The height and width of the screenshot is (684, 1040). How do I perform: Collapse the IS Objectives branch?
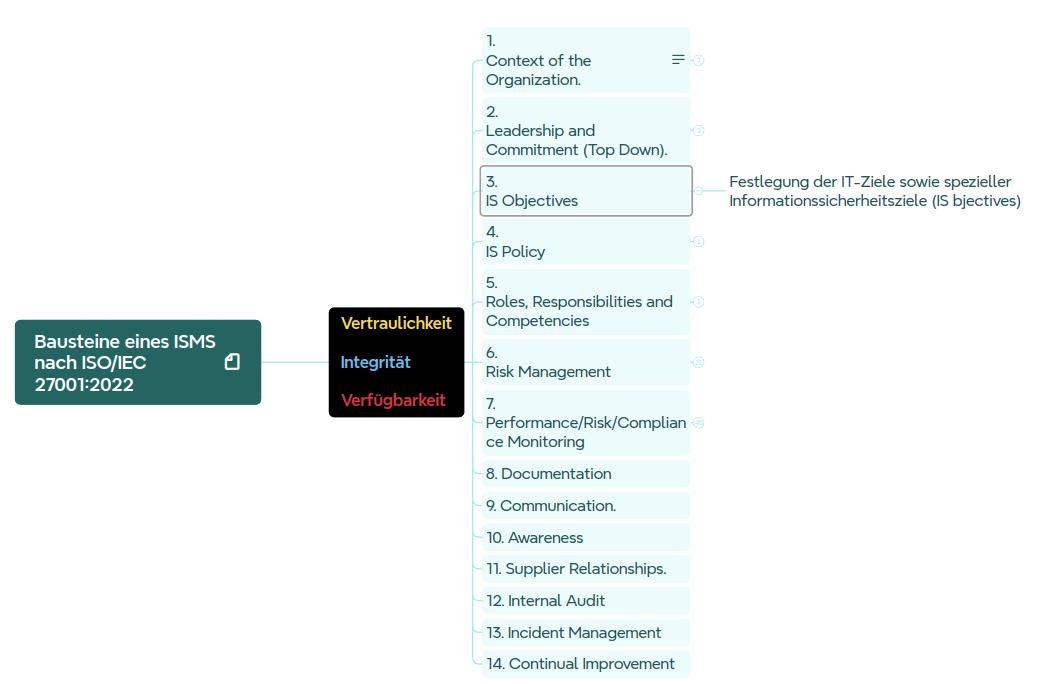click(x=698, y=190)
